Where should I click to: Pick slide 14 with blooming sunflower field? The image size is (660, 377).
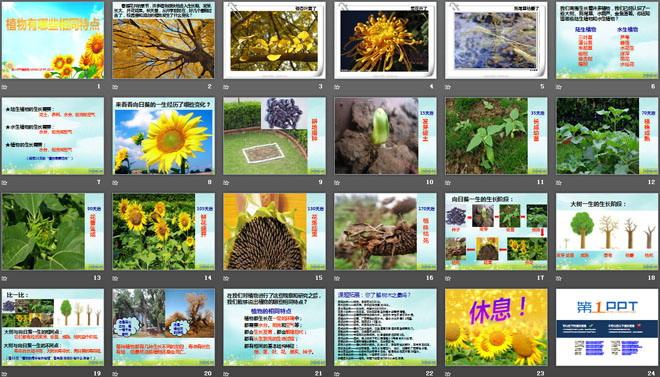(x=163, y=231)
